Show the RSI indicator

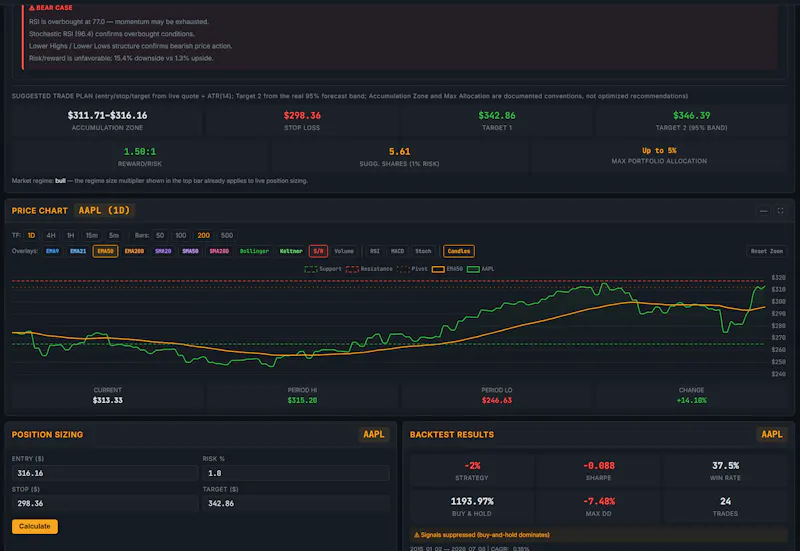[x=374, y=251]
